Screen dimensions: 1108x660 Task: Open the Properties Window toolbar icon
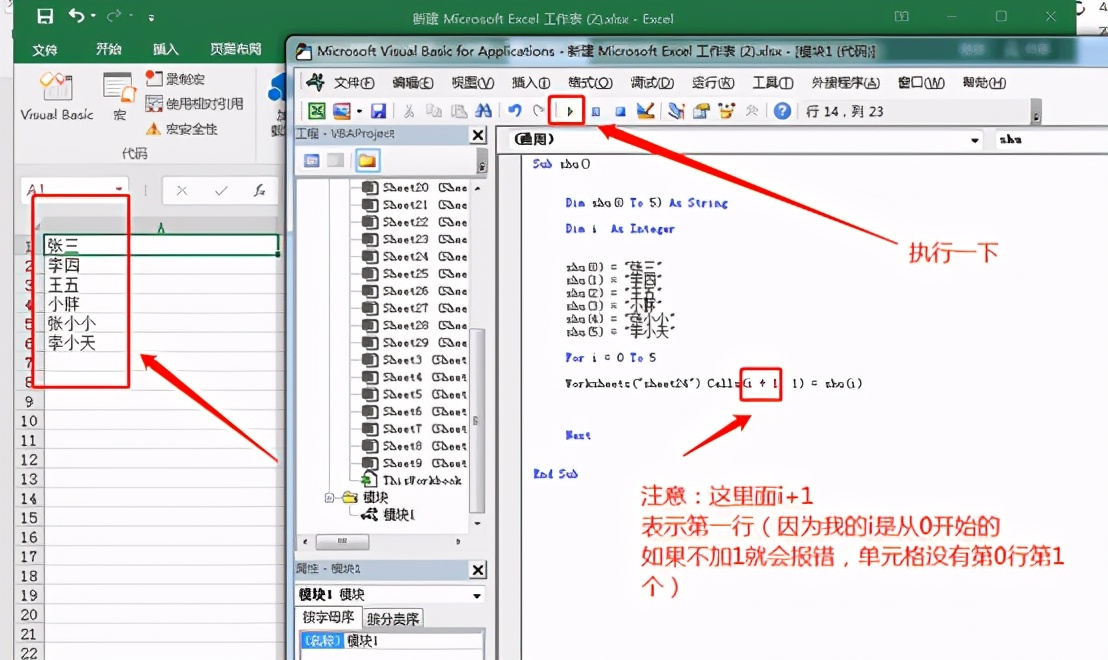point(701,111)
